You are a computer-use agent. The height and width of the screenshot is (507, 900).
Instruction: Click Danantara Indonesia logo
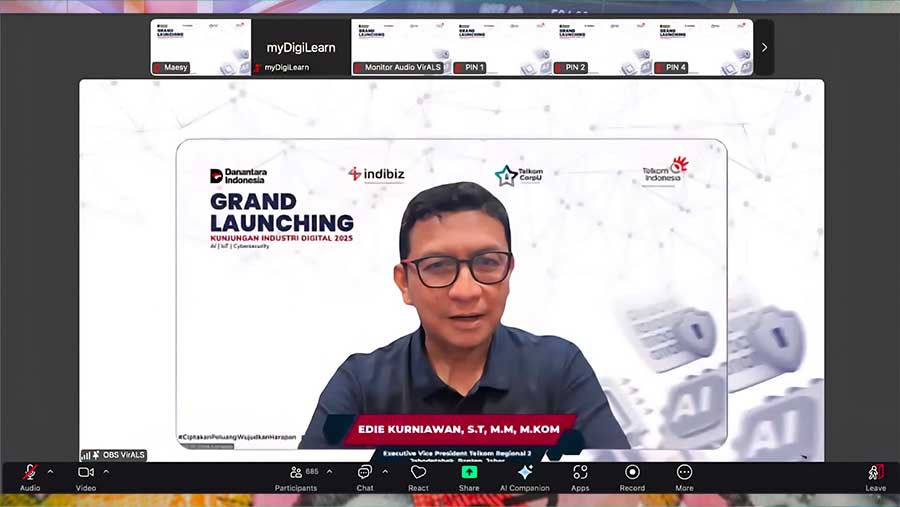tap(238, 176)
